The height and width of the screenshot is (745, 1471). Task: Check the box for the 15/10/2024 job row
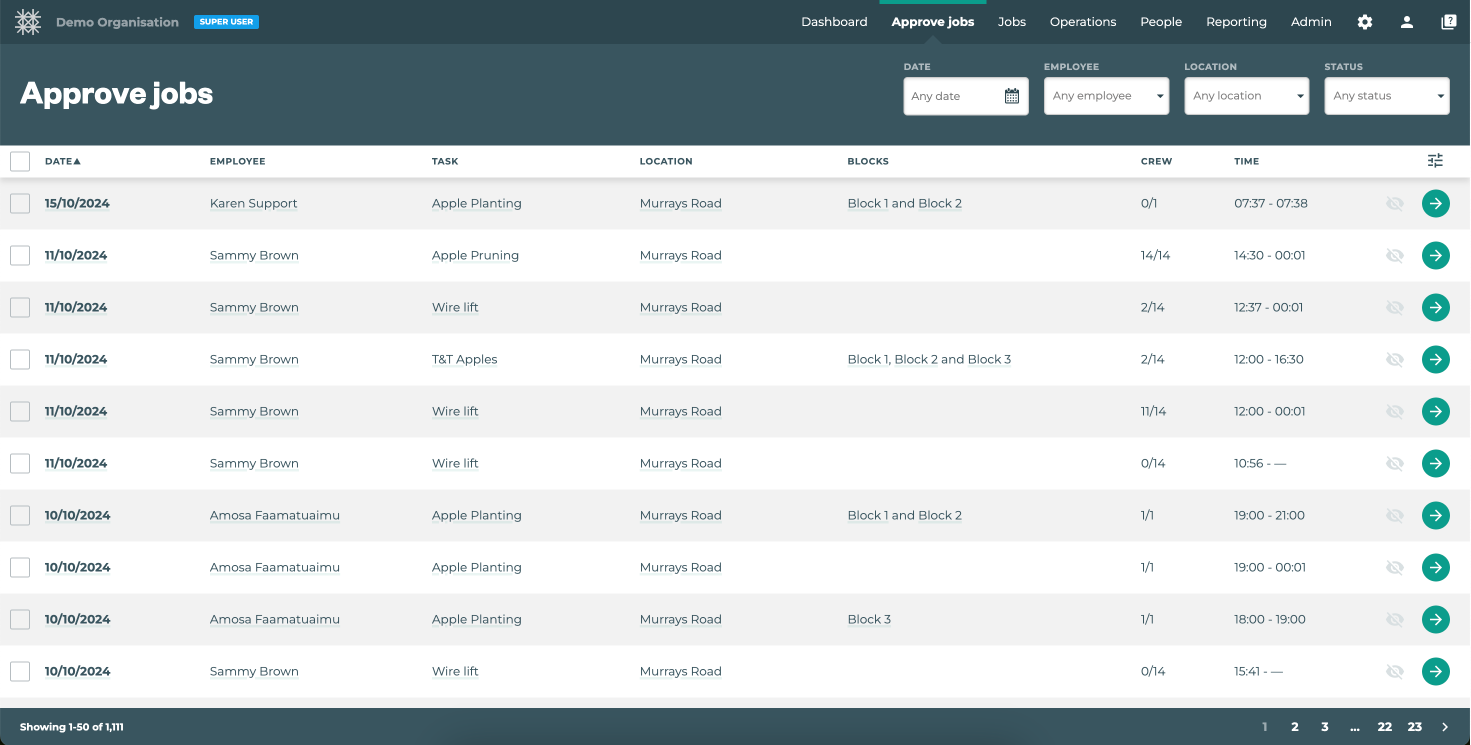pyautogui.click(x=20, y=203)
